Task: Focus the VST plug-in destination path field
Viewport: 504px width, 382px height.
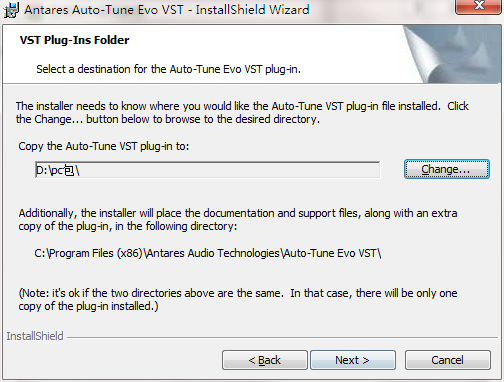Action: point(207,170)
